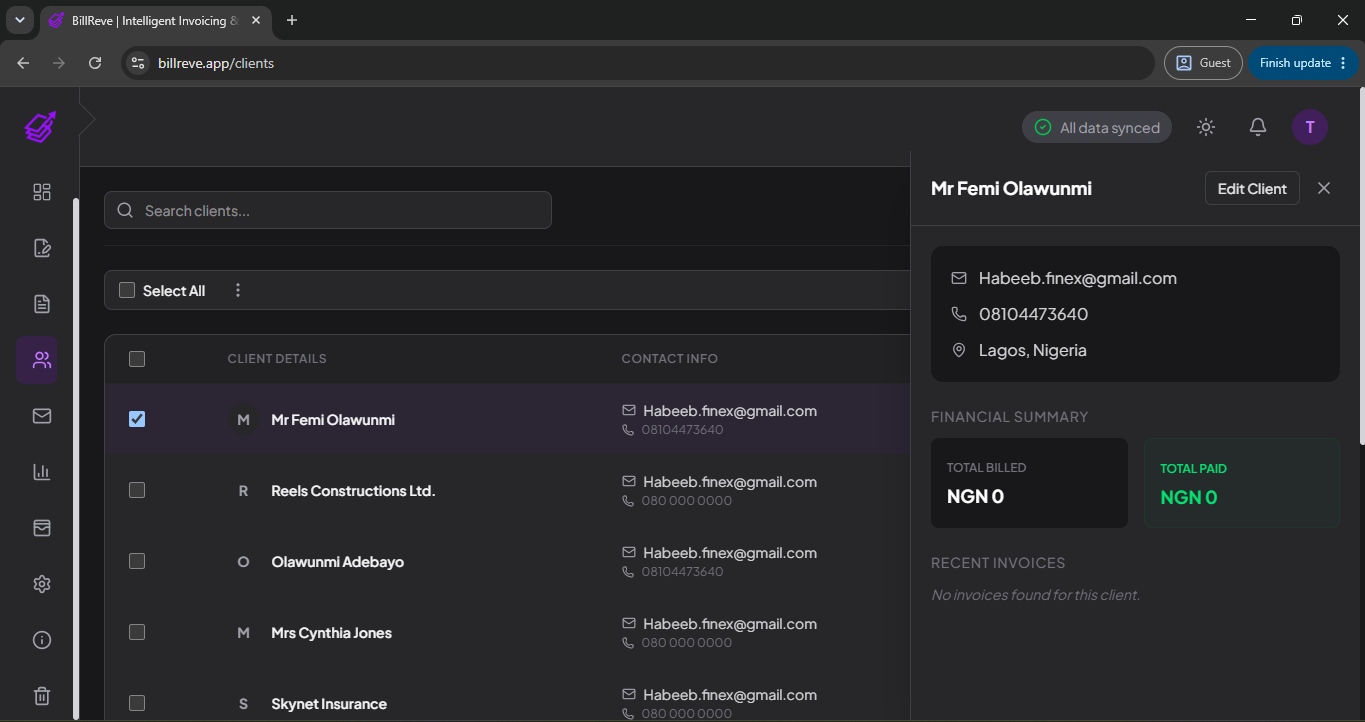The width and height of the screenshot is (1365, 722).
Task: Open the mail envelope icon in sidebar
Action: pos(42,416)
